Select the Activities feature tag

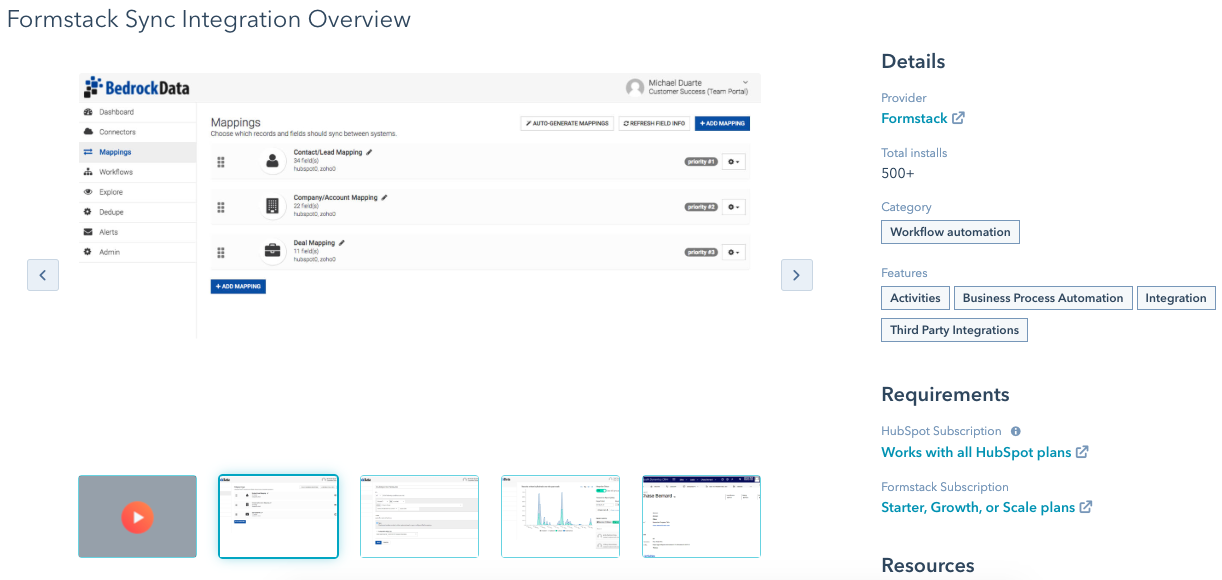[x=915, y=298]
